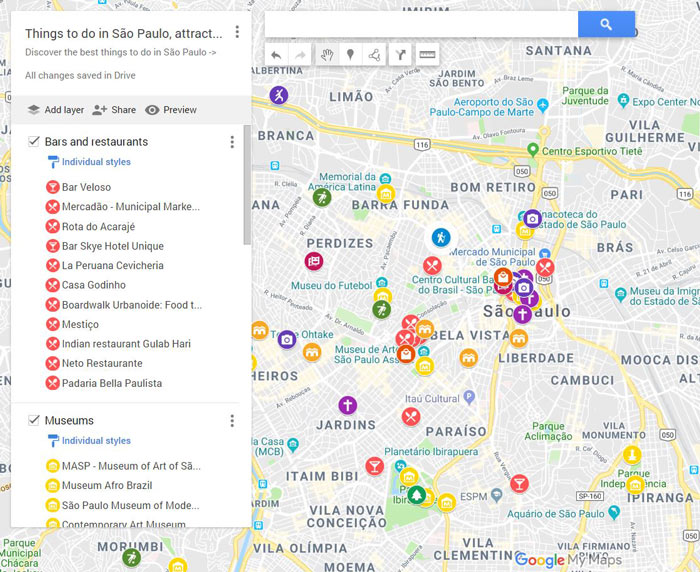This screenshot has width=700, height=572.
Task: Select Padaria Bella Paulista item
Action: pos(104,383)
